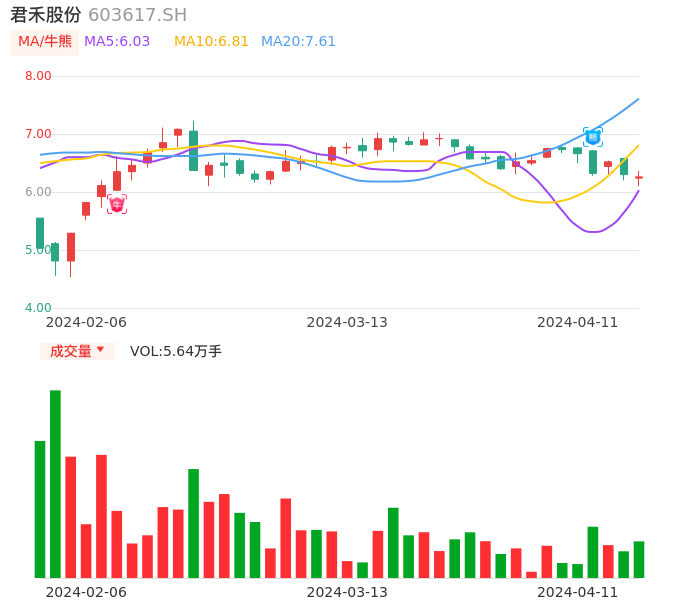686x606 pixels.
Task: Toggle the MA/牛熊 indicator button
Action: 45,42
